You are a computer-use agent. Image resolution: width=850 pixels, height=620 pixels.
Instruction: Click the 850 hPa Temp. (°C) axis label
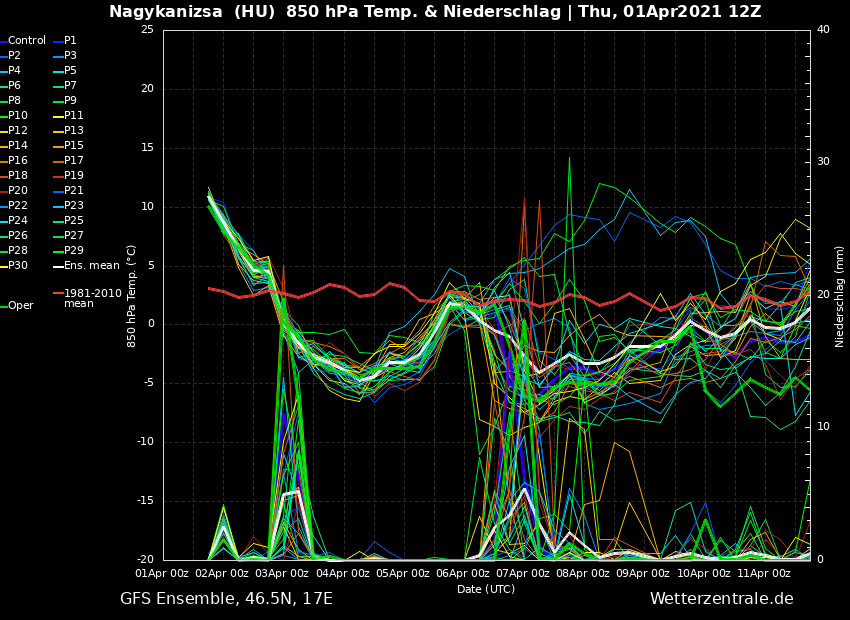pos(132,296)
